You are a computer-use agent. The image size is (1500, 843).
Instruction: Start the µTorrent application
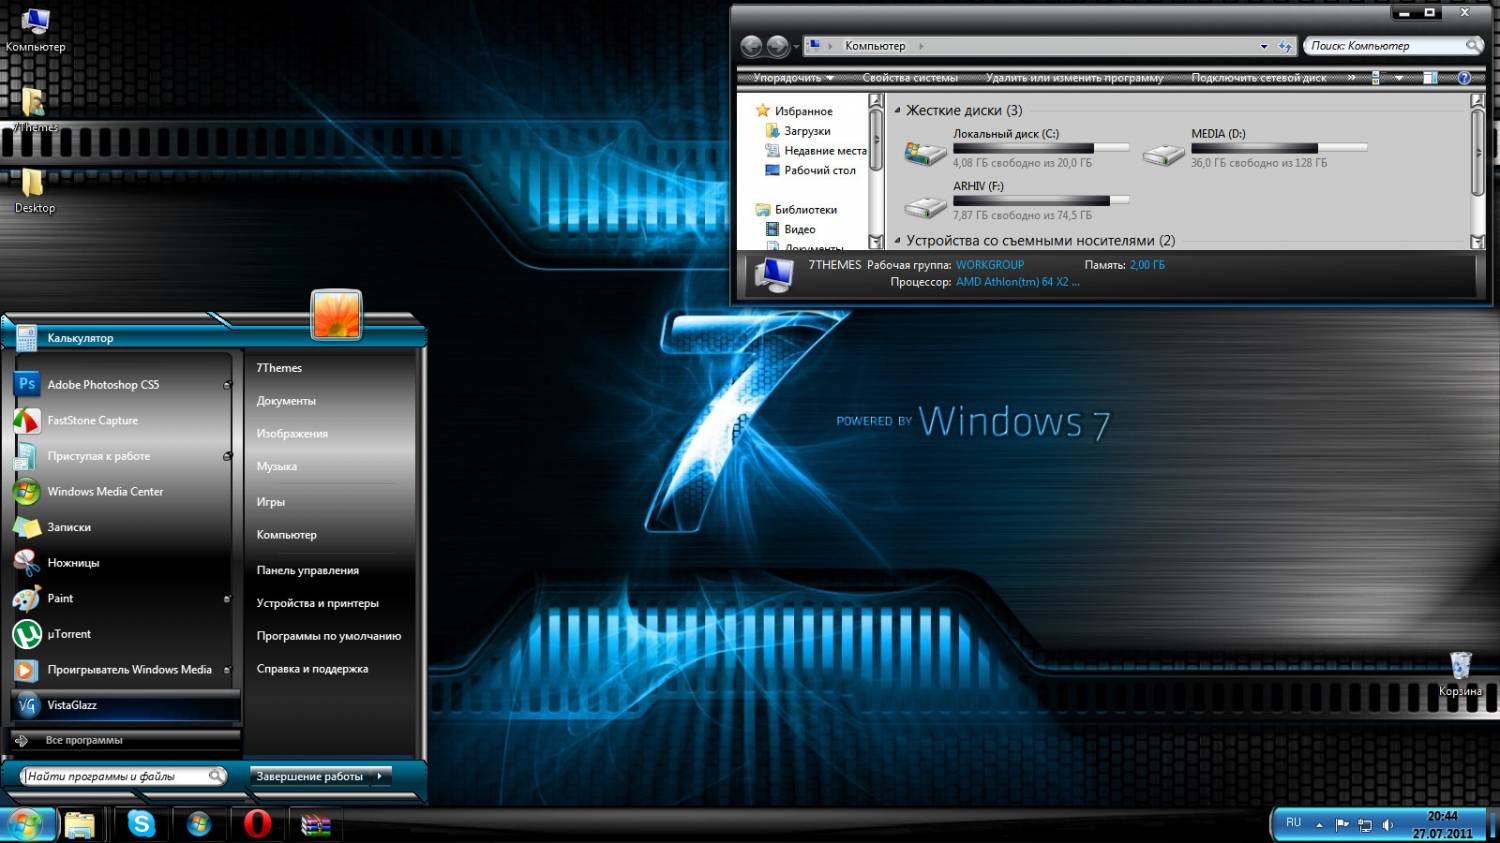pyautogui.click(x=123, y=634)
